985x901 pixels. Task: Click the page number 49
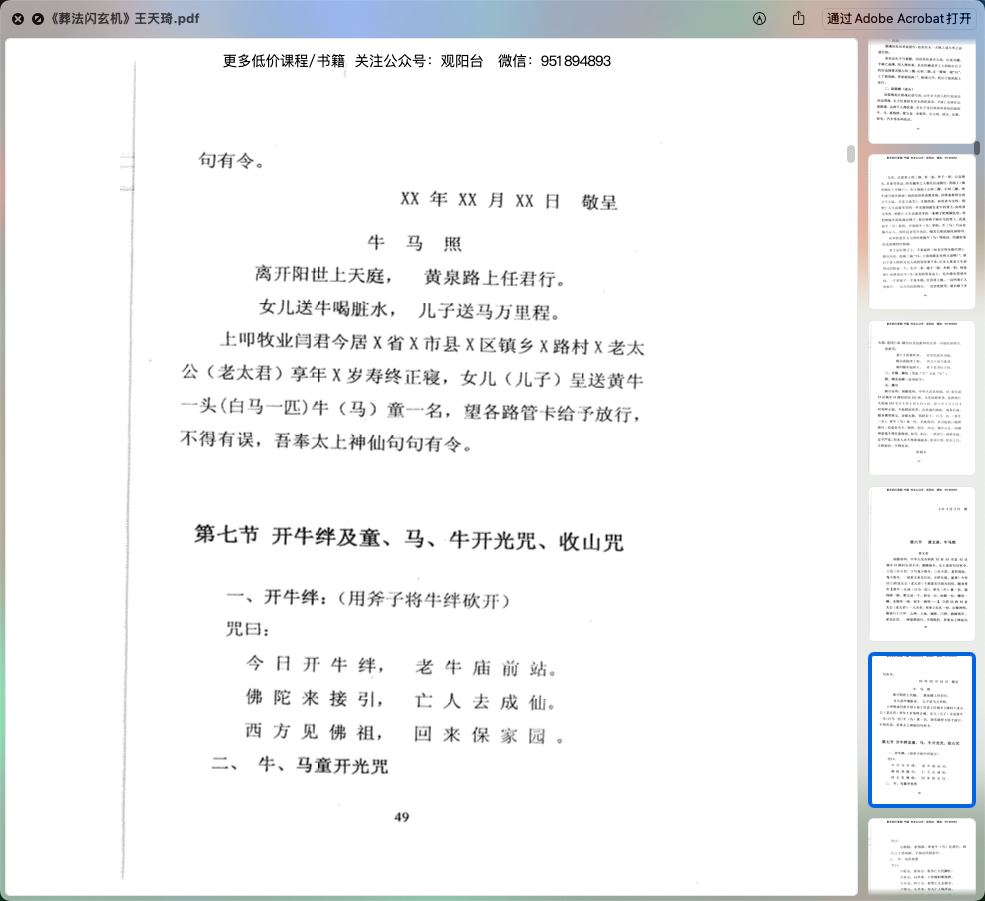(x=401, y=816)
